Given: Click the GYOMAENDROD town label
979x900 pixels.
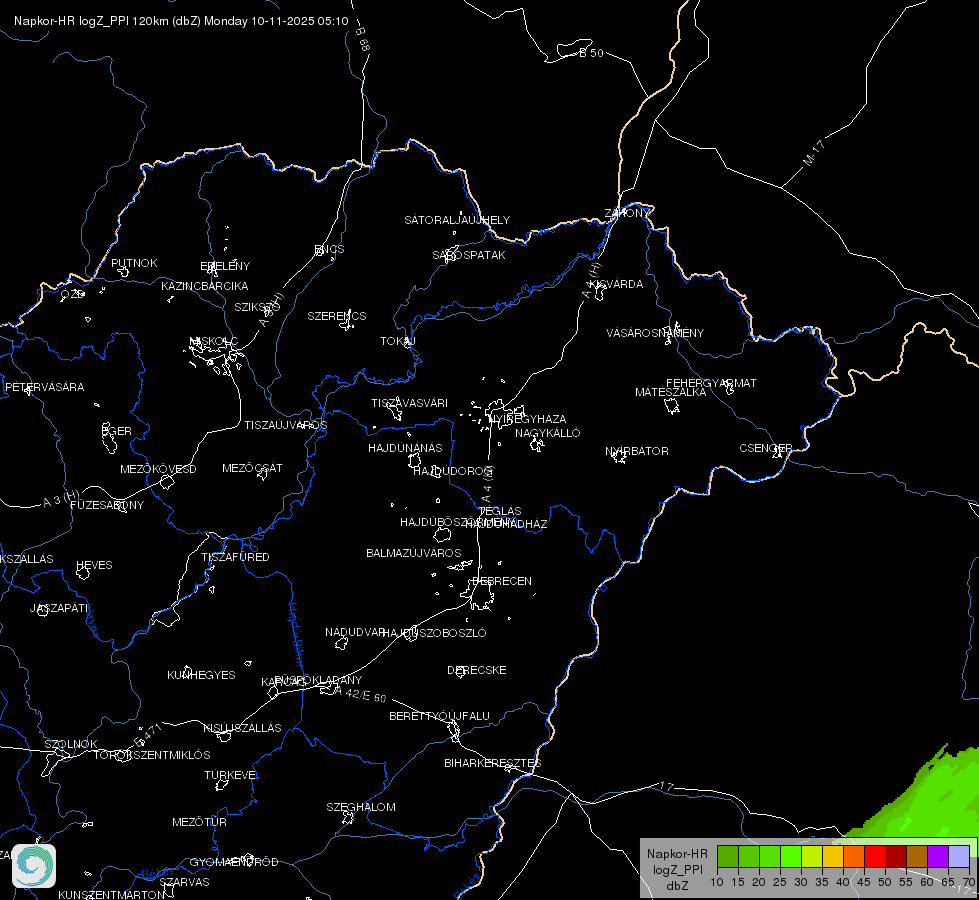Looking at the screenshot, I should 234,862.
